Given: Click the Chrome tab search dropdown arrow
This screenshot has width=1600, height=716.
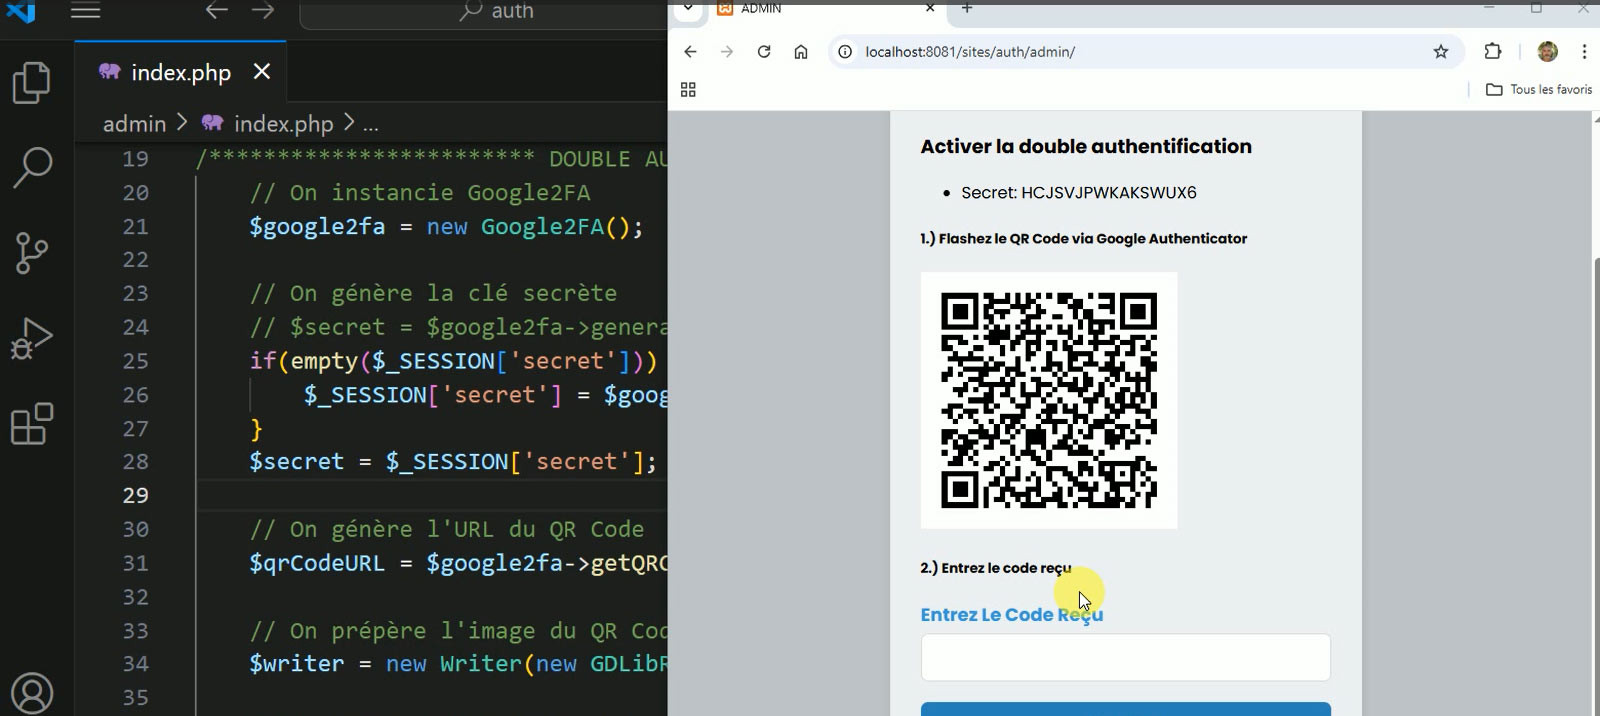Looking at the screenshot, I should click(688, 8).
